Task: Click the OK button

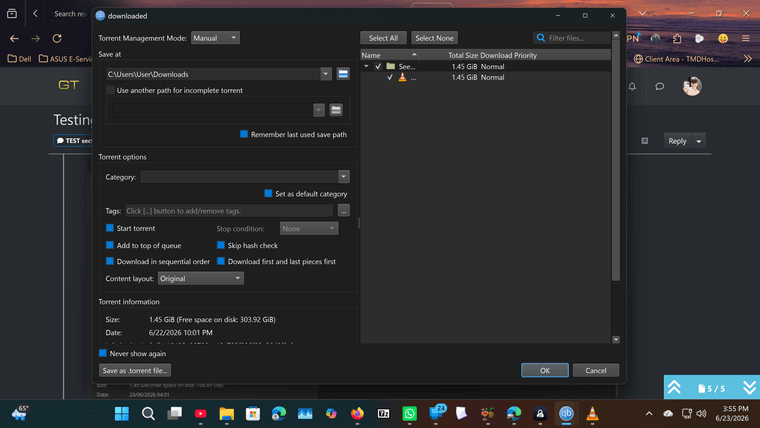Action: 545,370
